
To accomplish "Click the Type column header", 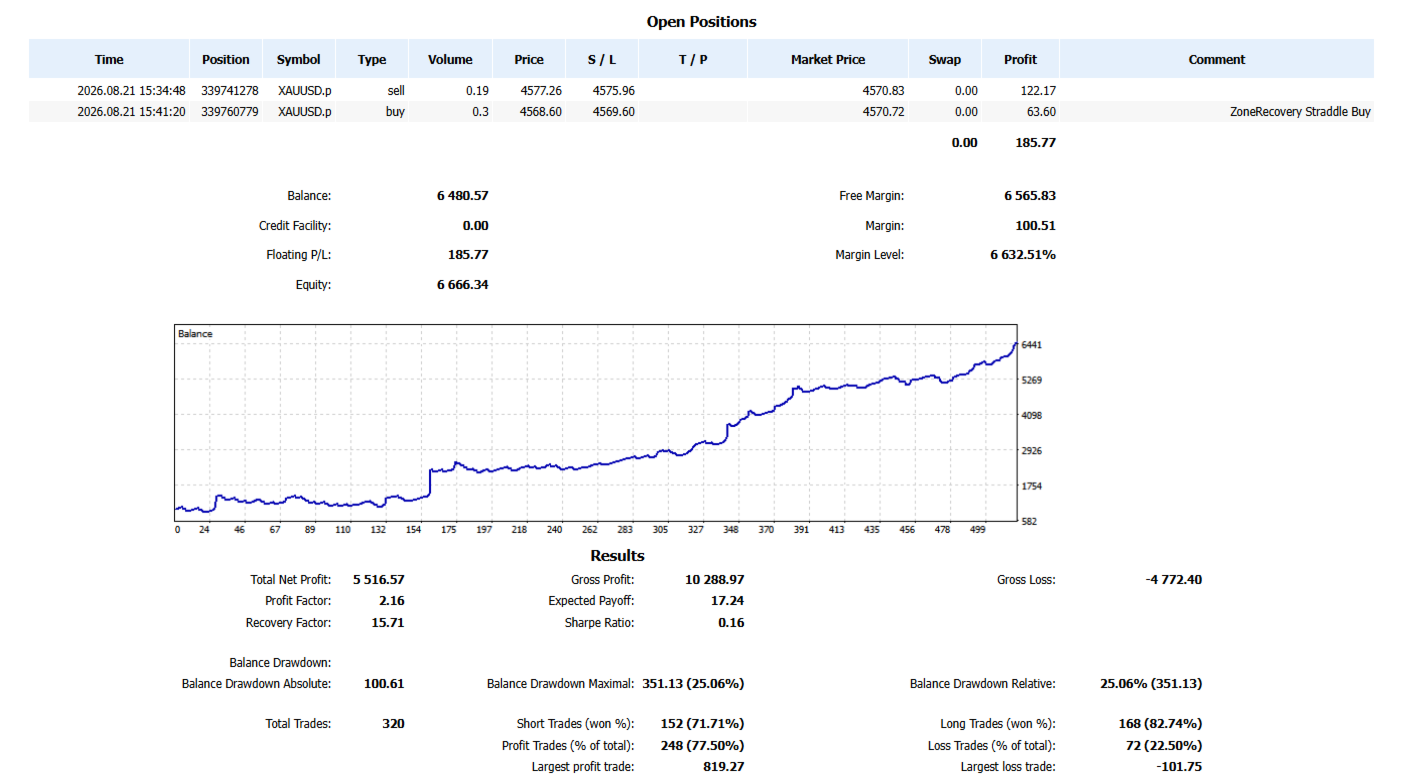I will point(372,59).
